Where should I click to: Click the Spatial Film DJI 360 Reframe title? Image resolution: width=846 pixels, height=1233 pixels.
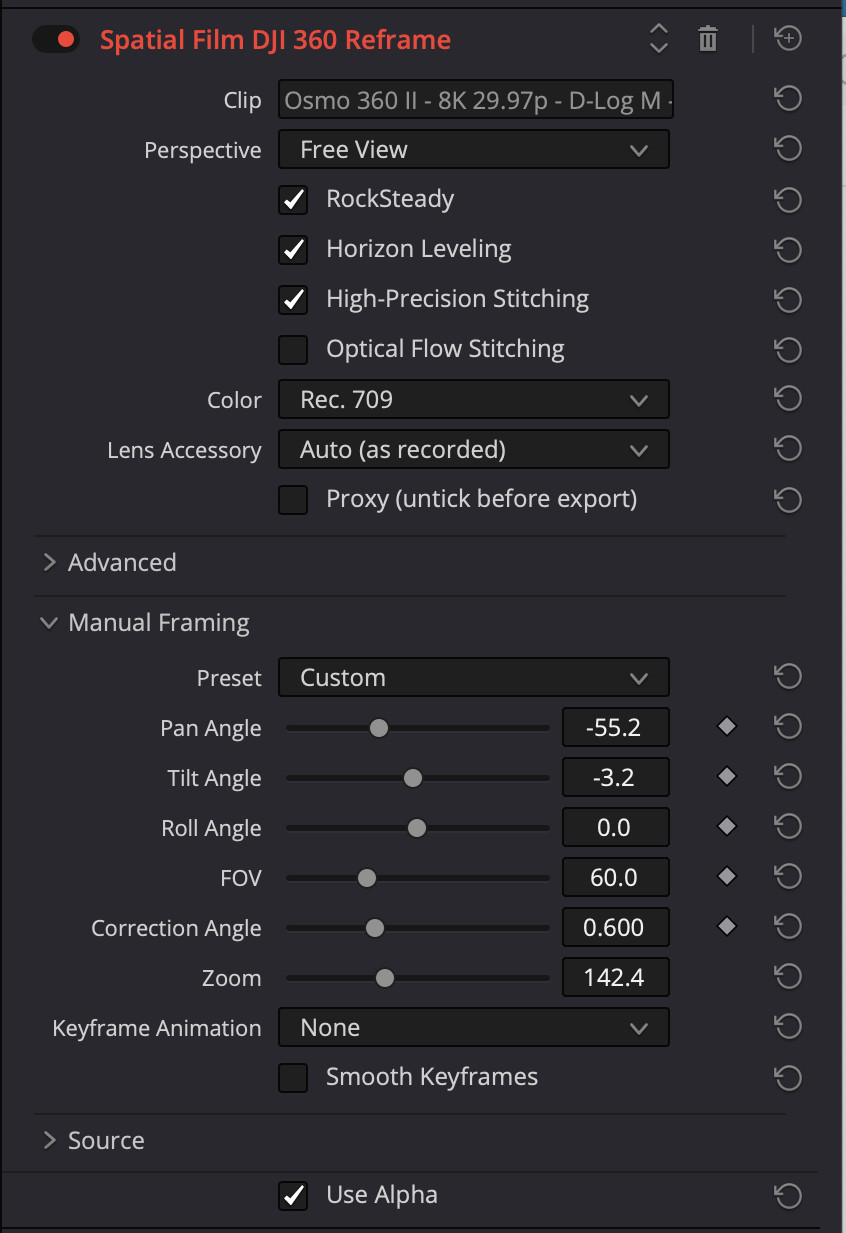click(x=275, y=40)
